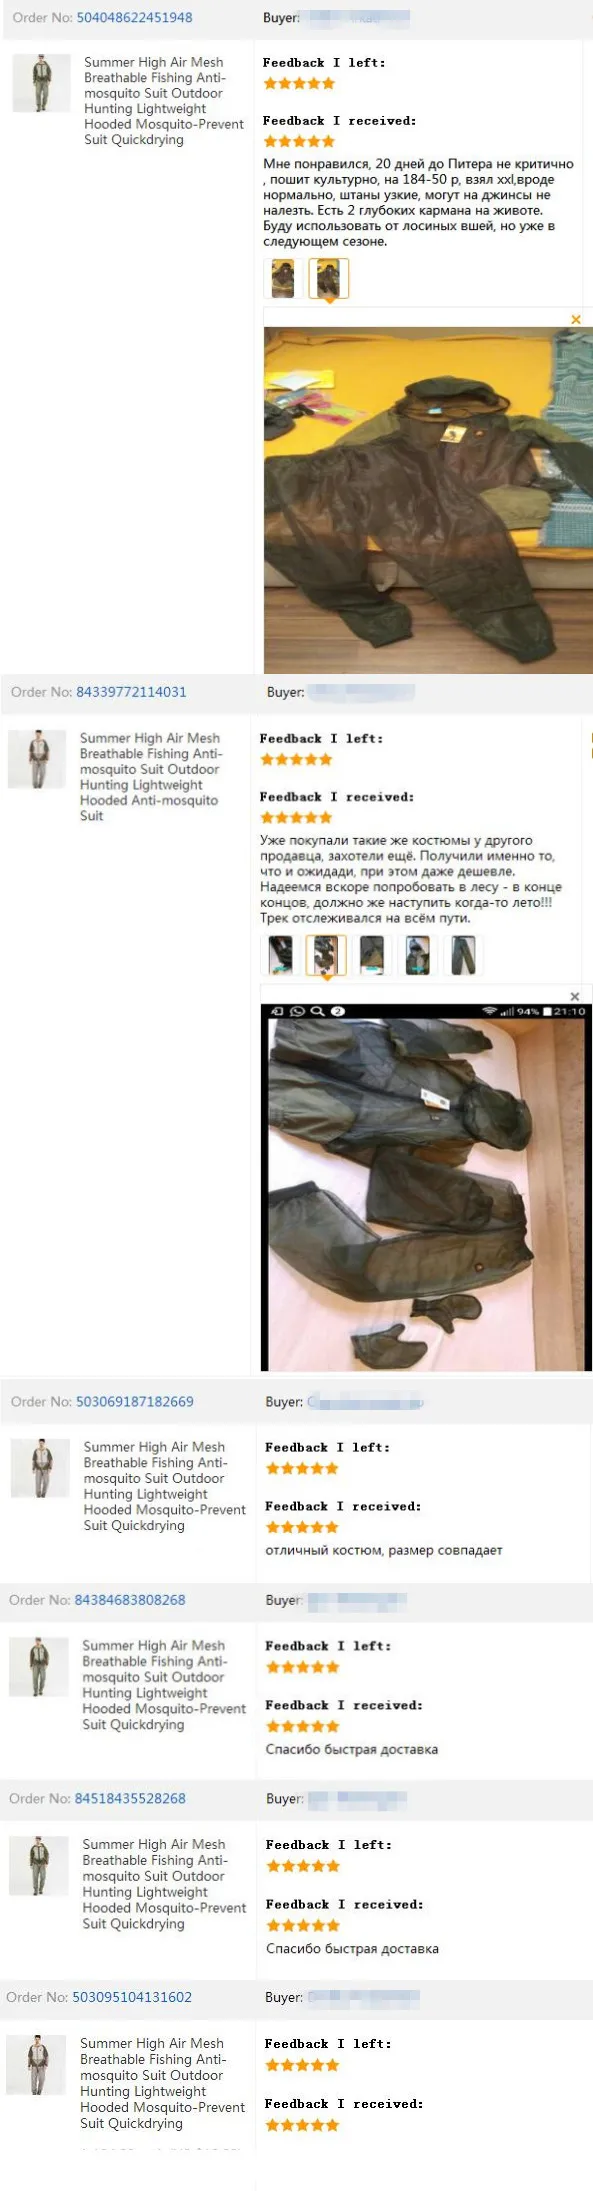Open product title link for order 84518435528268

click(164, 1883)
